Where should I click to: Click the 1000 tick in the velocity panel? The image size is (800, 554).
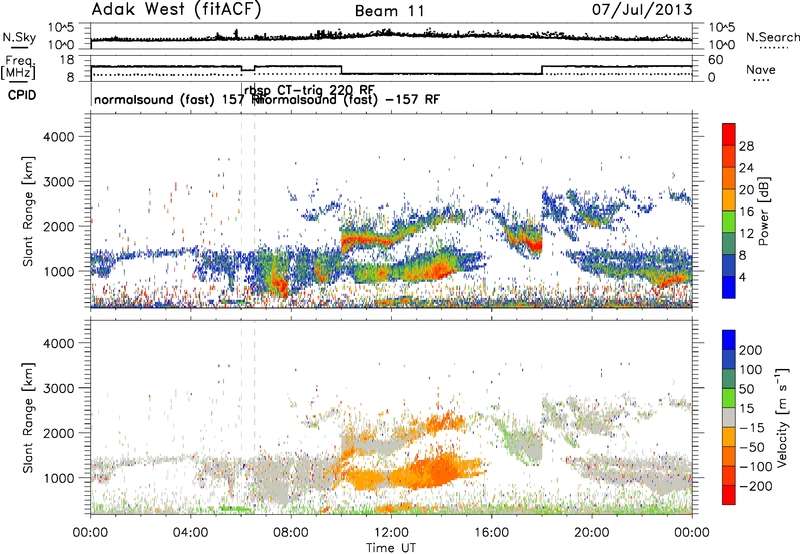(x=58, y=478)
